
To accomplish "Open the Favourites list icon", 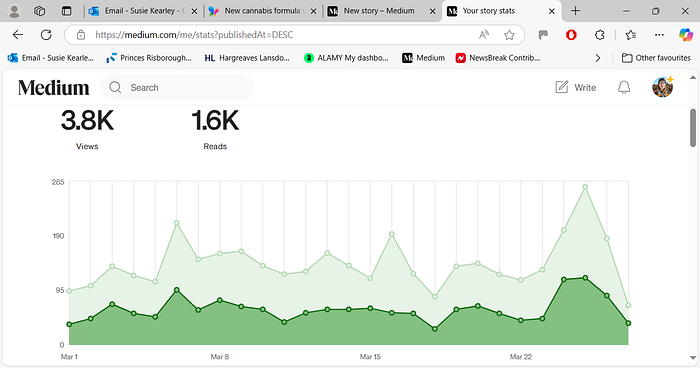I will 631,35.
